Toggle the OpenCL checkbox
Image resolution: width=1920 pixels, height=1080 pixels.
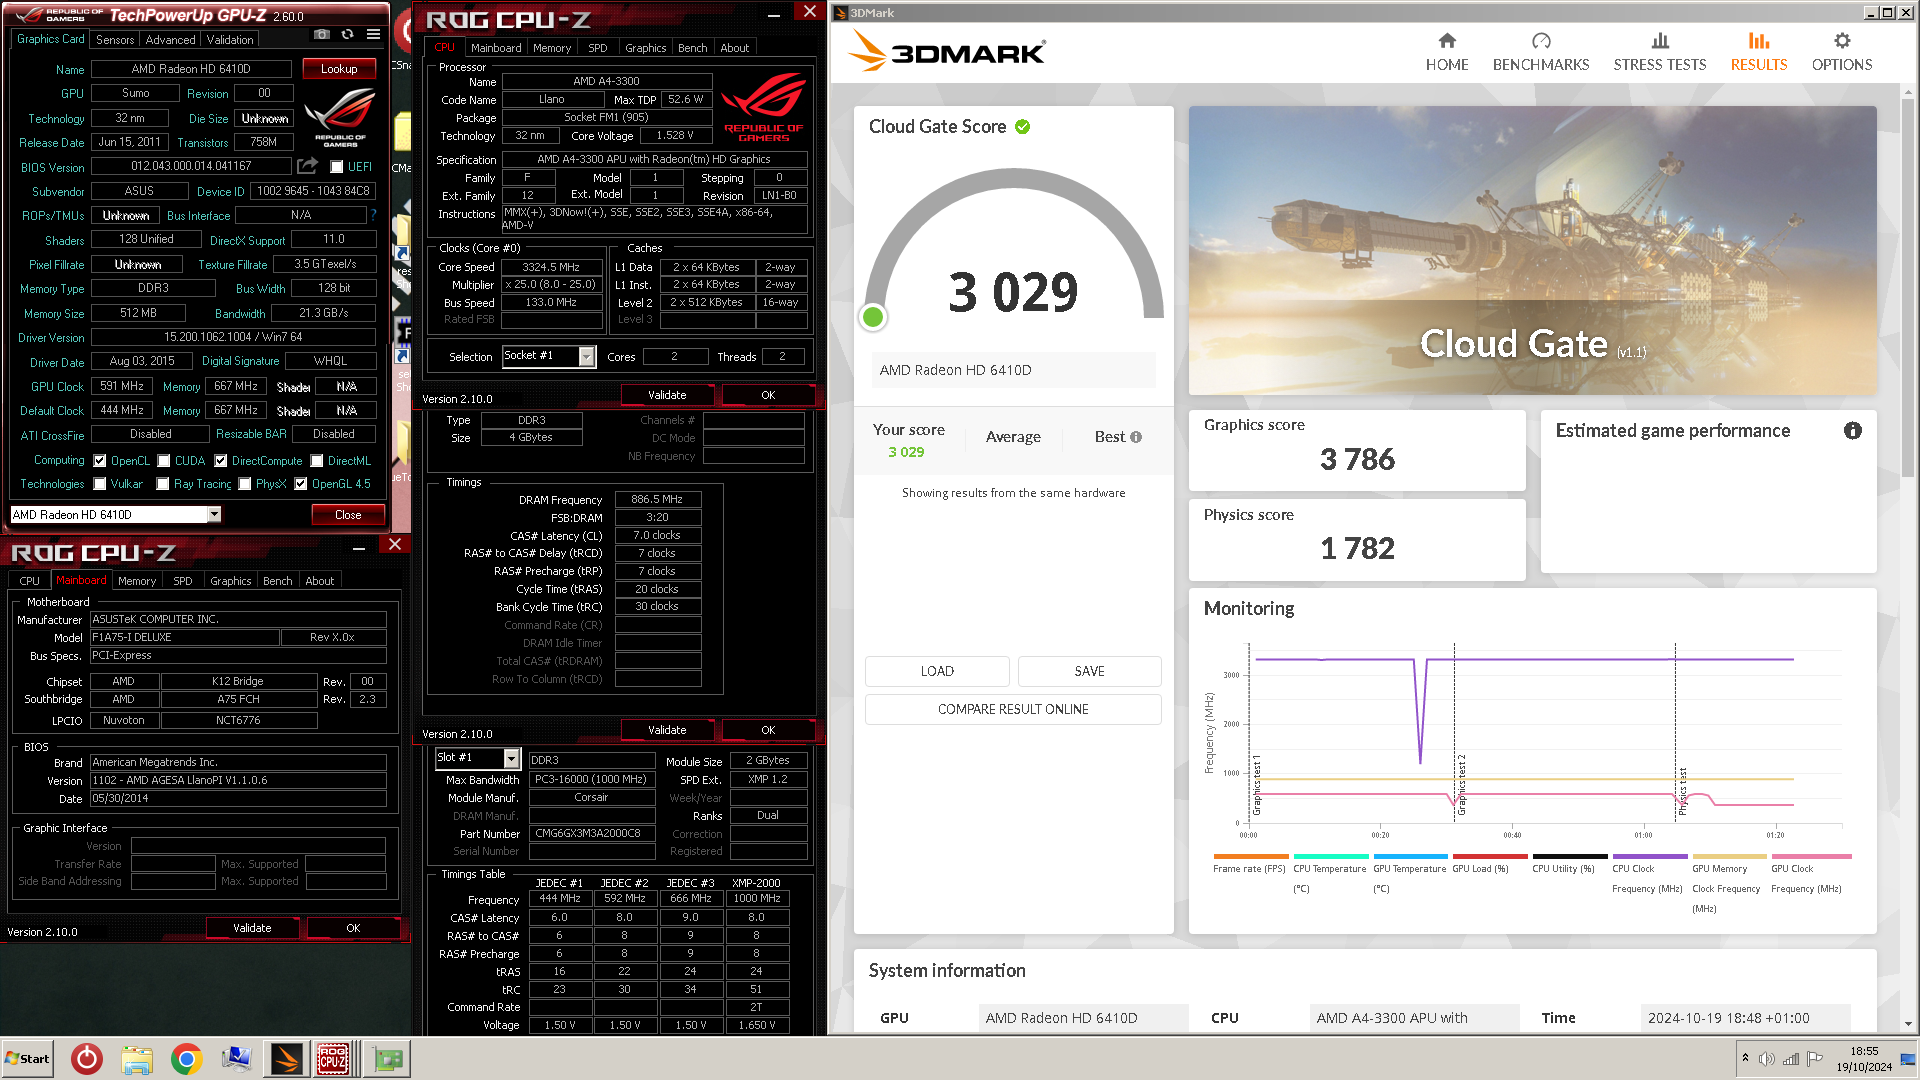coord(100,461)
